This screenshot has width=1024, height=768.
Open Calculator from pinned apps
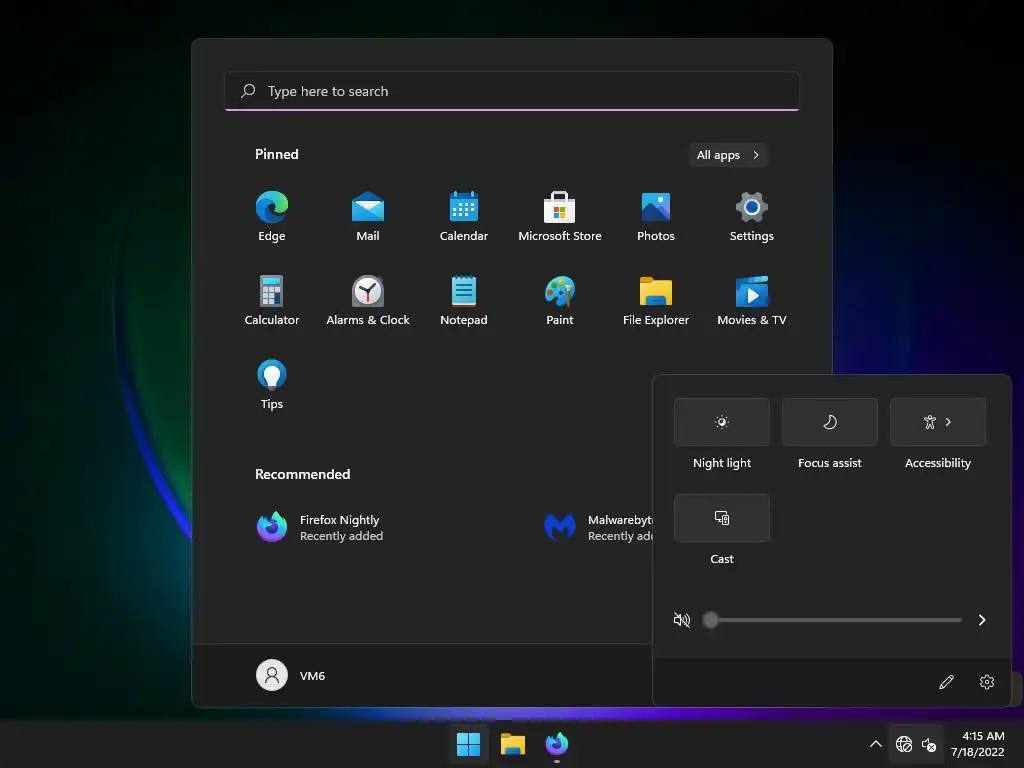(x=272, y=300)
